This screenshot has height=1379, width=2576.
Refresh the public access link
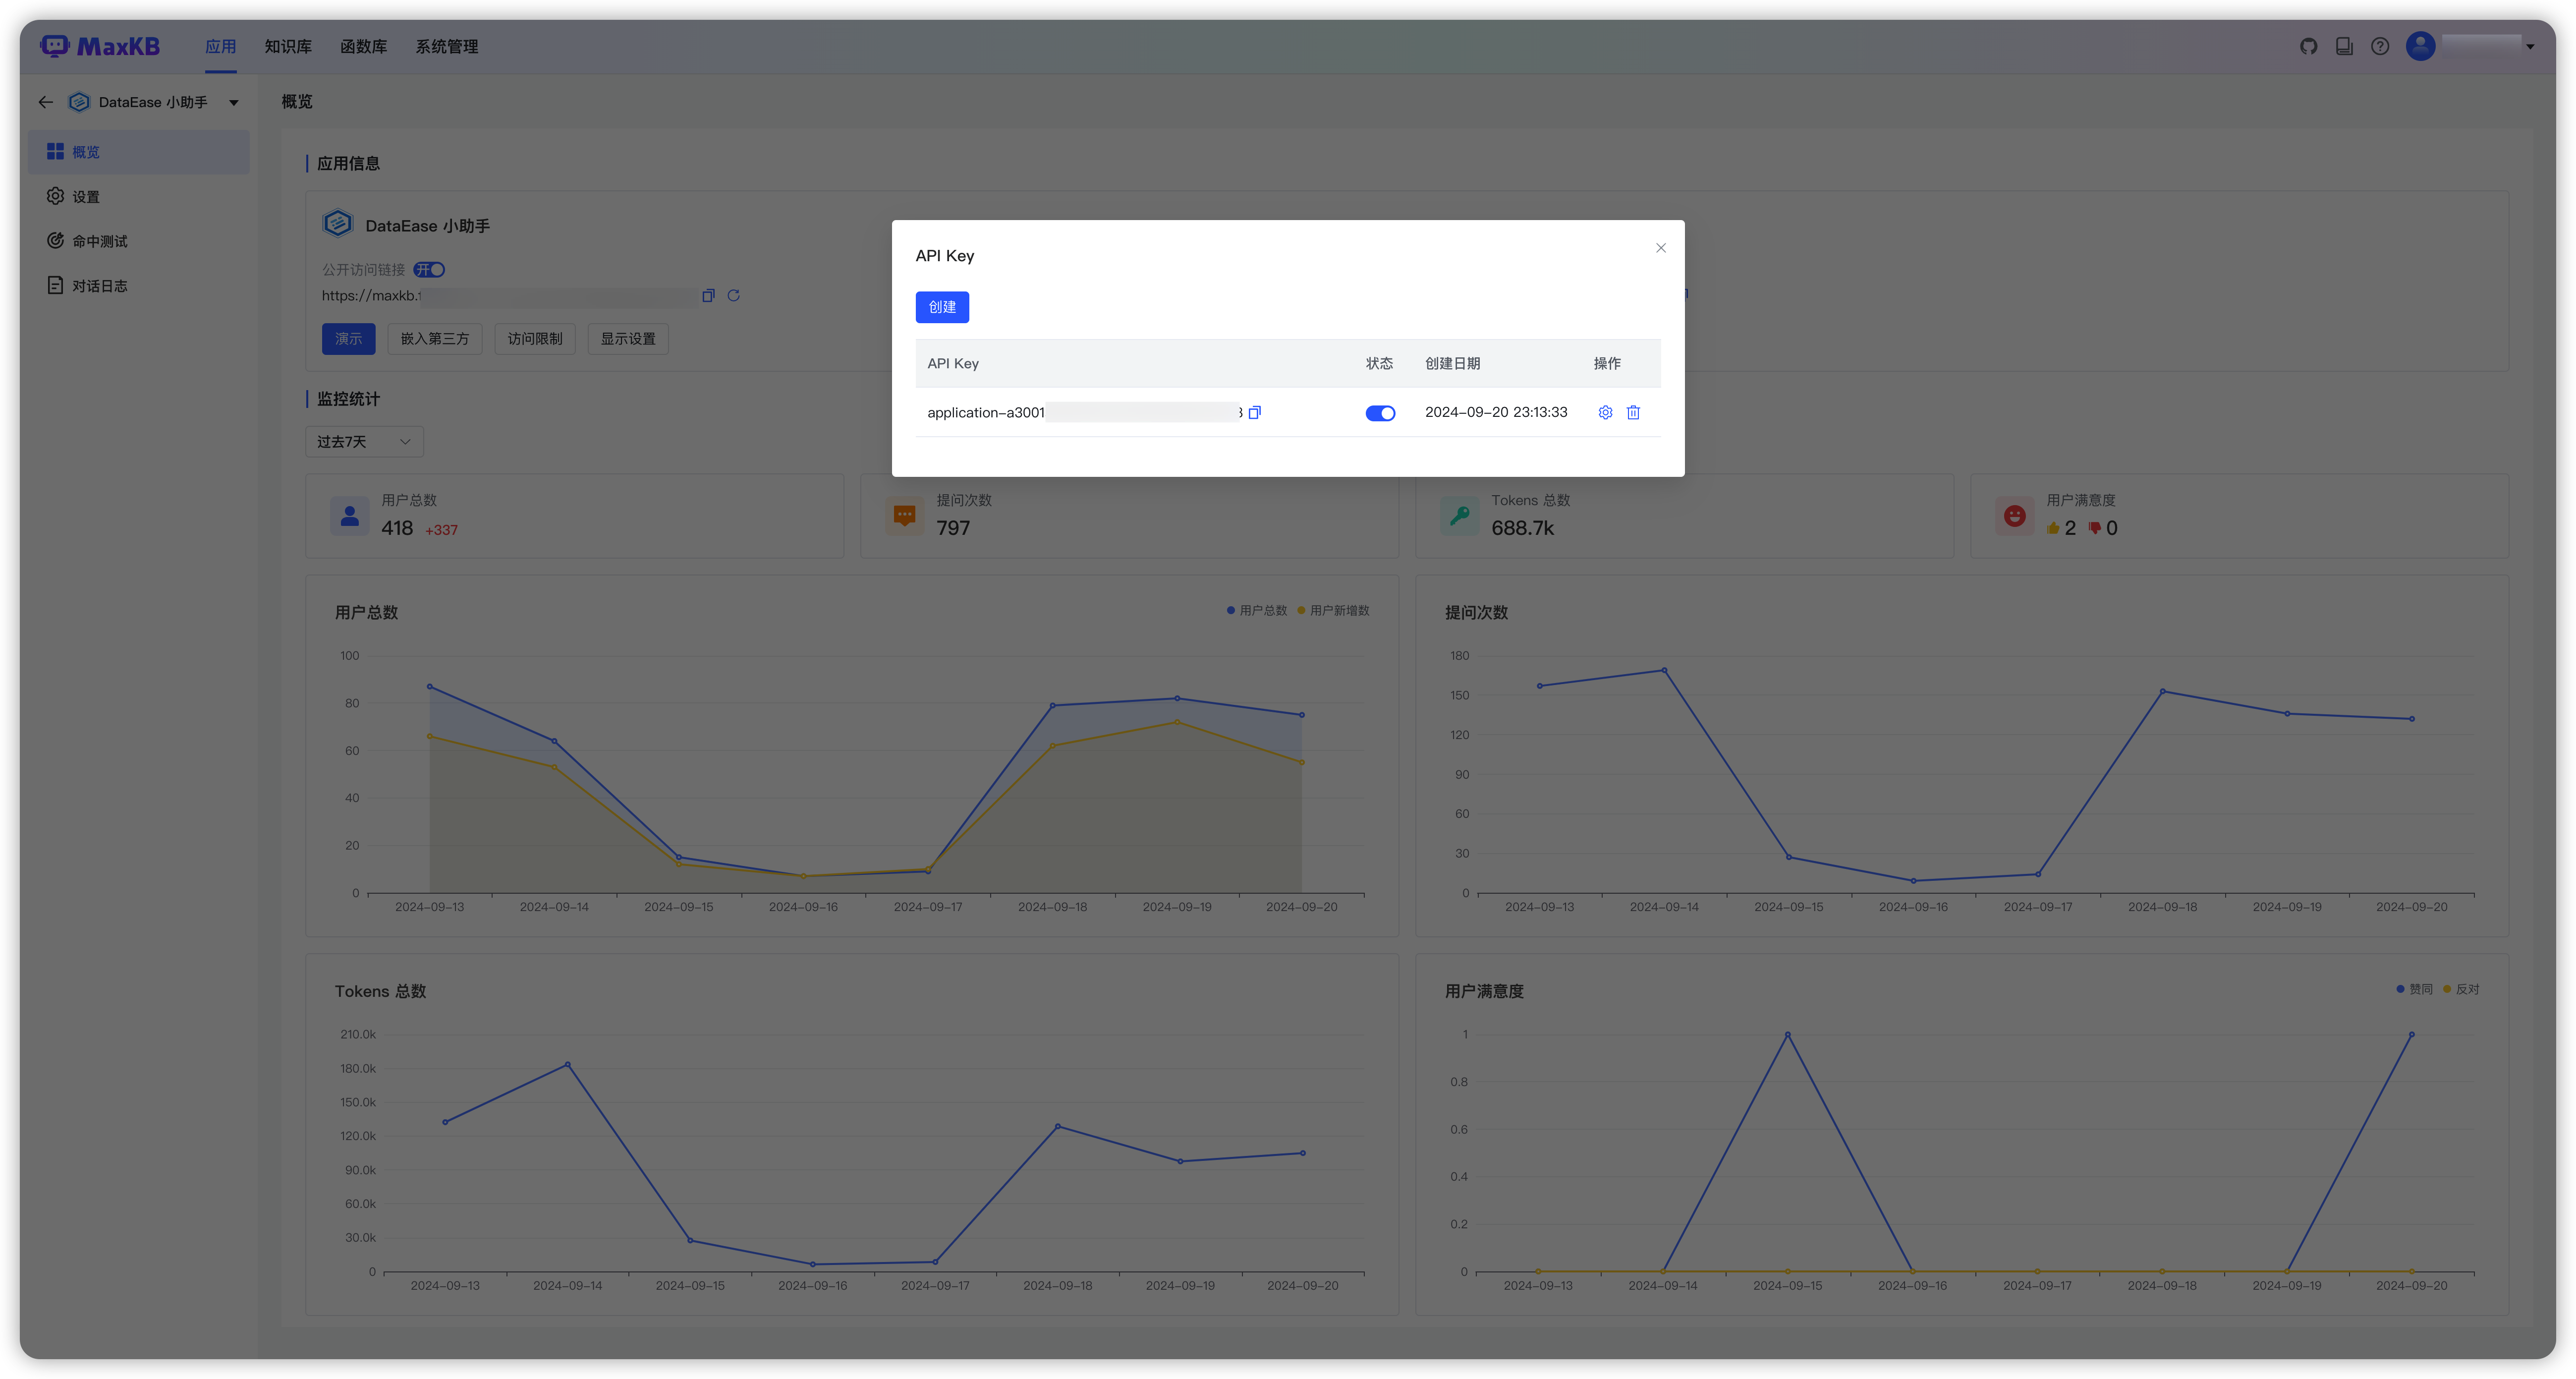[733, 295]
